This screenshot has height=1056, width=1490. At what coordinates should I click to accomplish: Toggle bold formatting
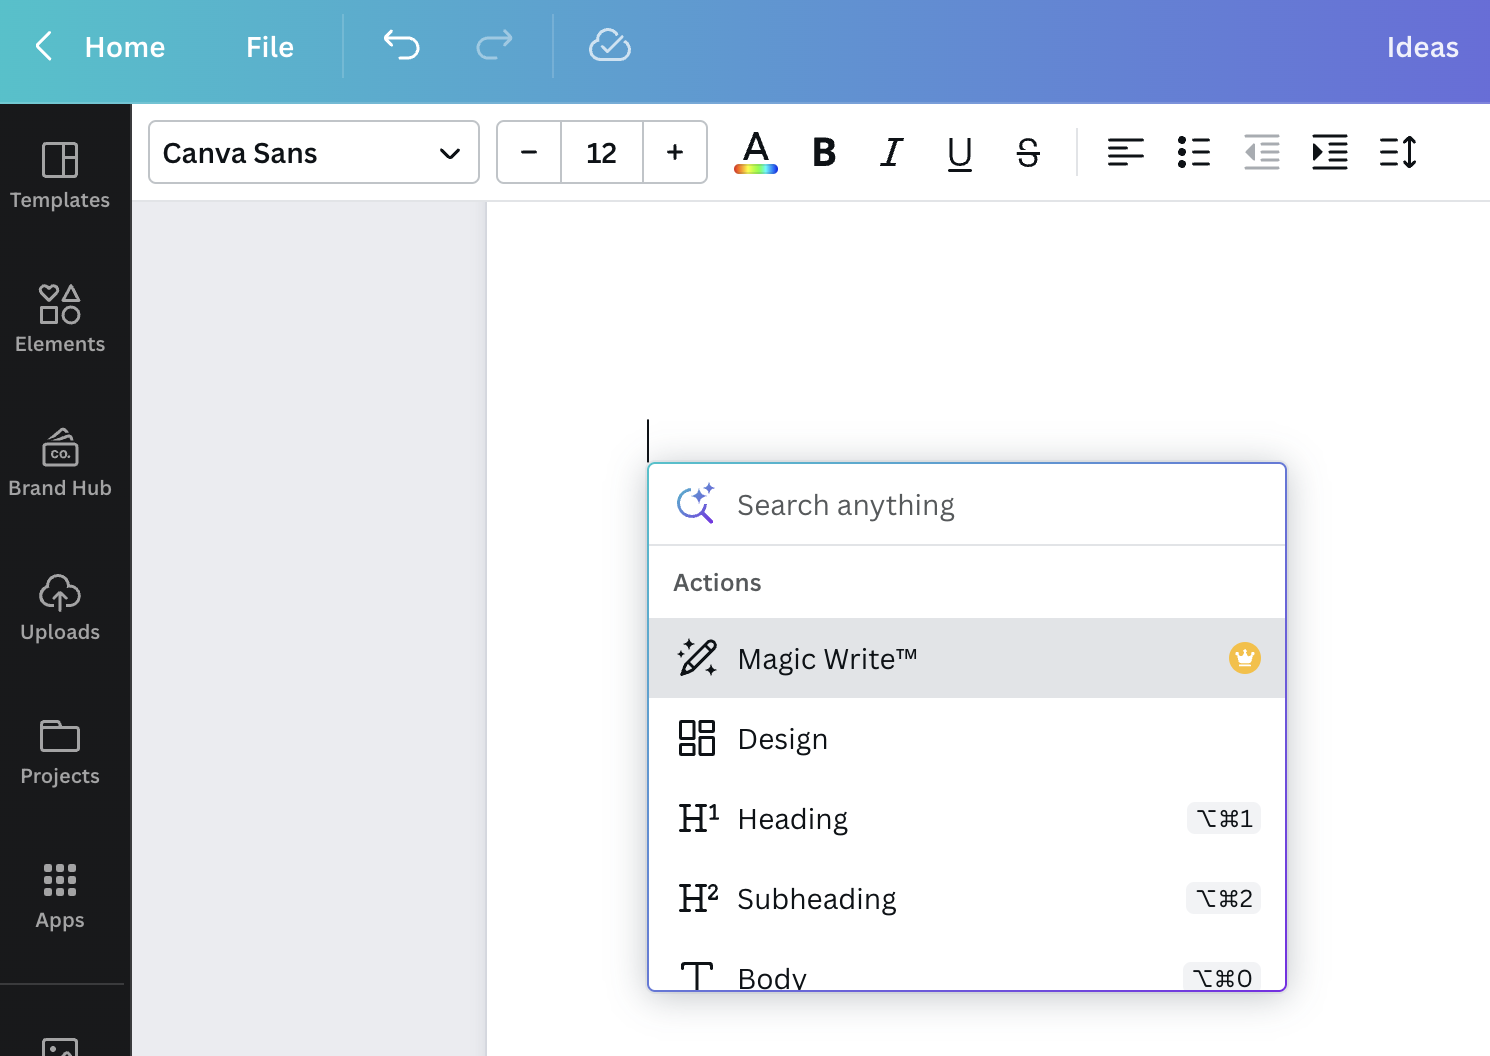(x=824, y=153)
